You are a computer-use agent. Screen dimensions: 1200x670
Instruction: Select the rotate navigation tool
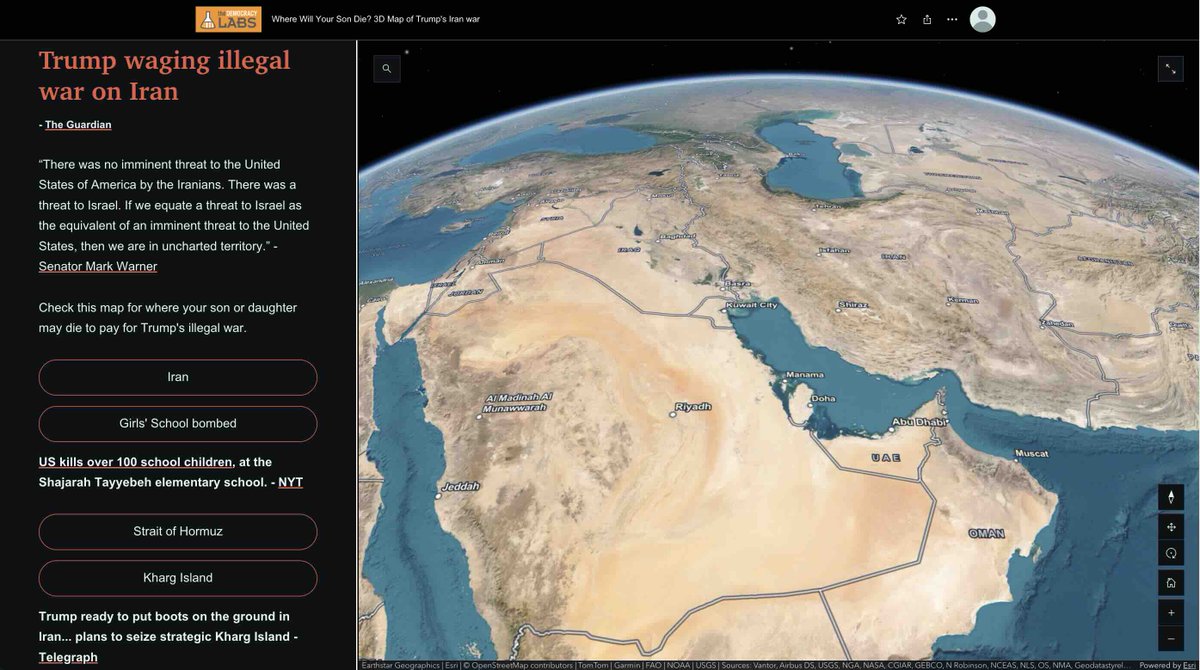1171,553
